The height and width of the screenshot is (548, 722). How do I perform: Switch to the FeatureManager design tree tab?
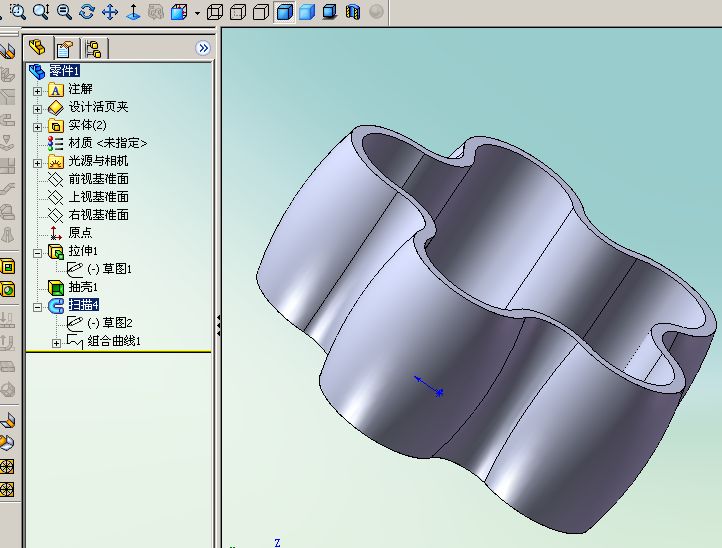tap(38, 47)
